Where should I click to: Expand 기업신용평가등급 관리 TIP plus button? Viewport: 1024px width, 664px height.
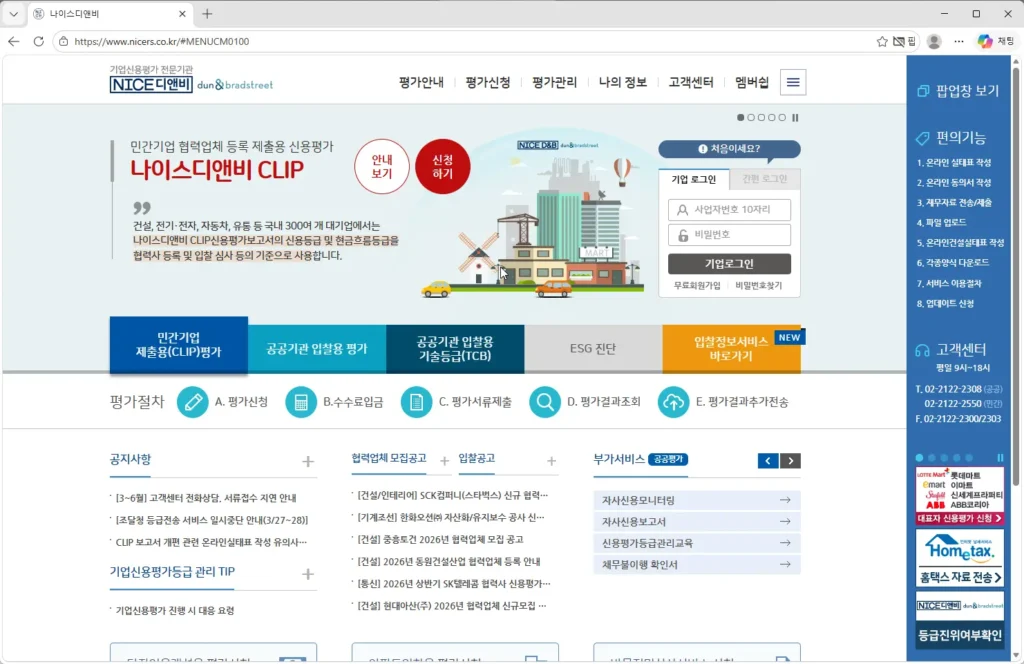pyautogui.click(x=308, y=574)
